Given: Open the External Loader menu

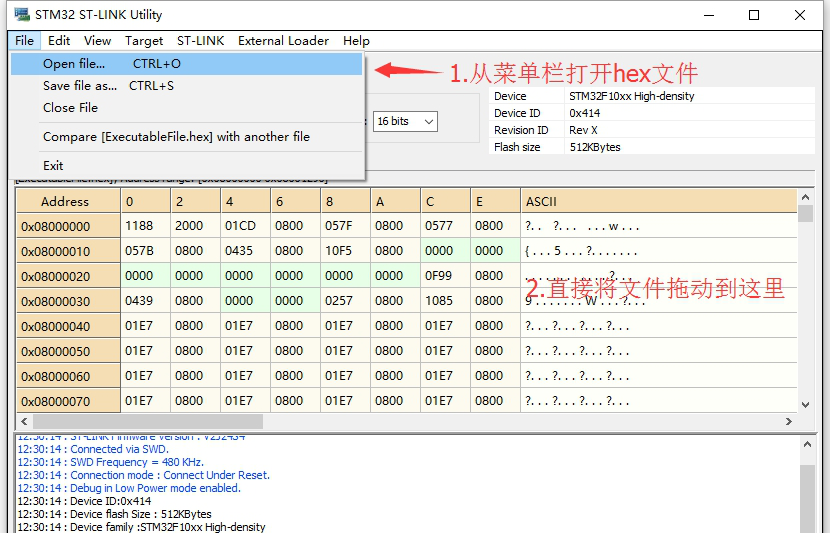Looking at the screenshot, I should click(x=283, y=41).
